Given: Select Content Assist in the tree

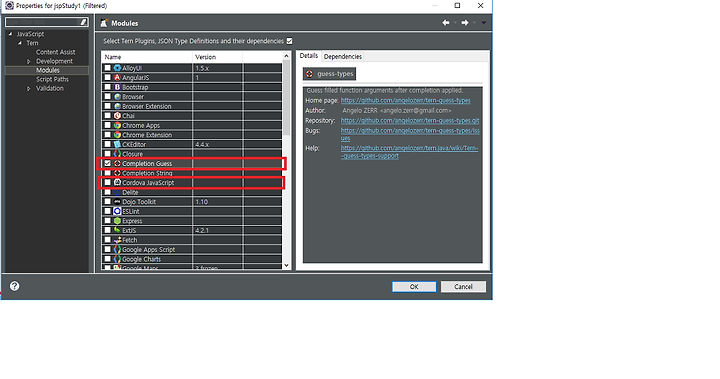Looking at the screenshot, I should point(56,52).
